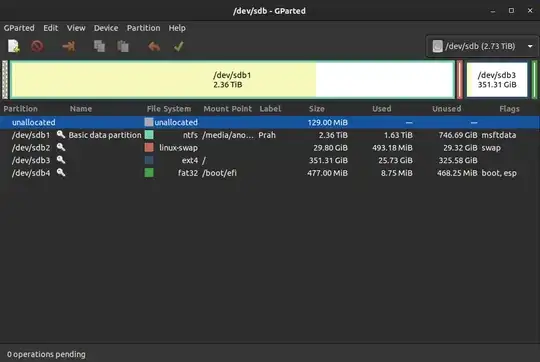Select the green sdb4 strip in disk map
540x362 pixels.
(x=534, y=80)
